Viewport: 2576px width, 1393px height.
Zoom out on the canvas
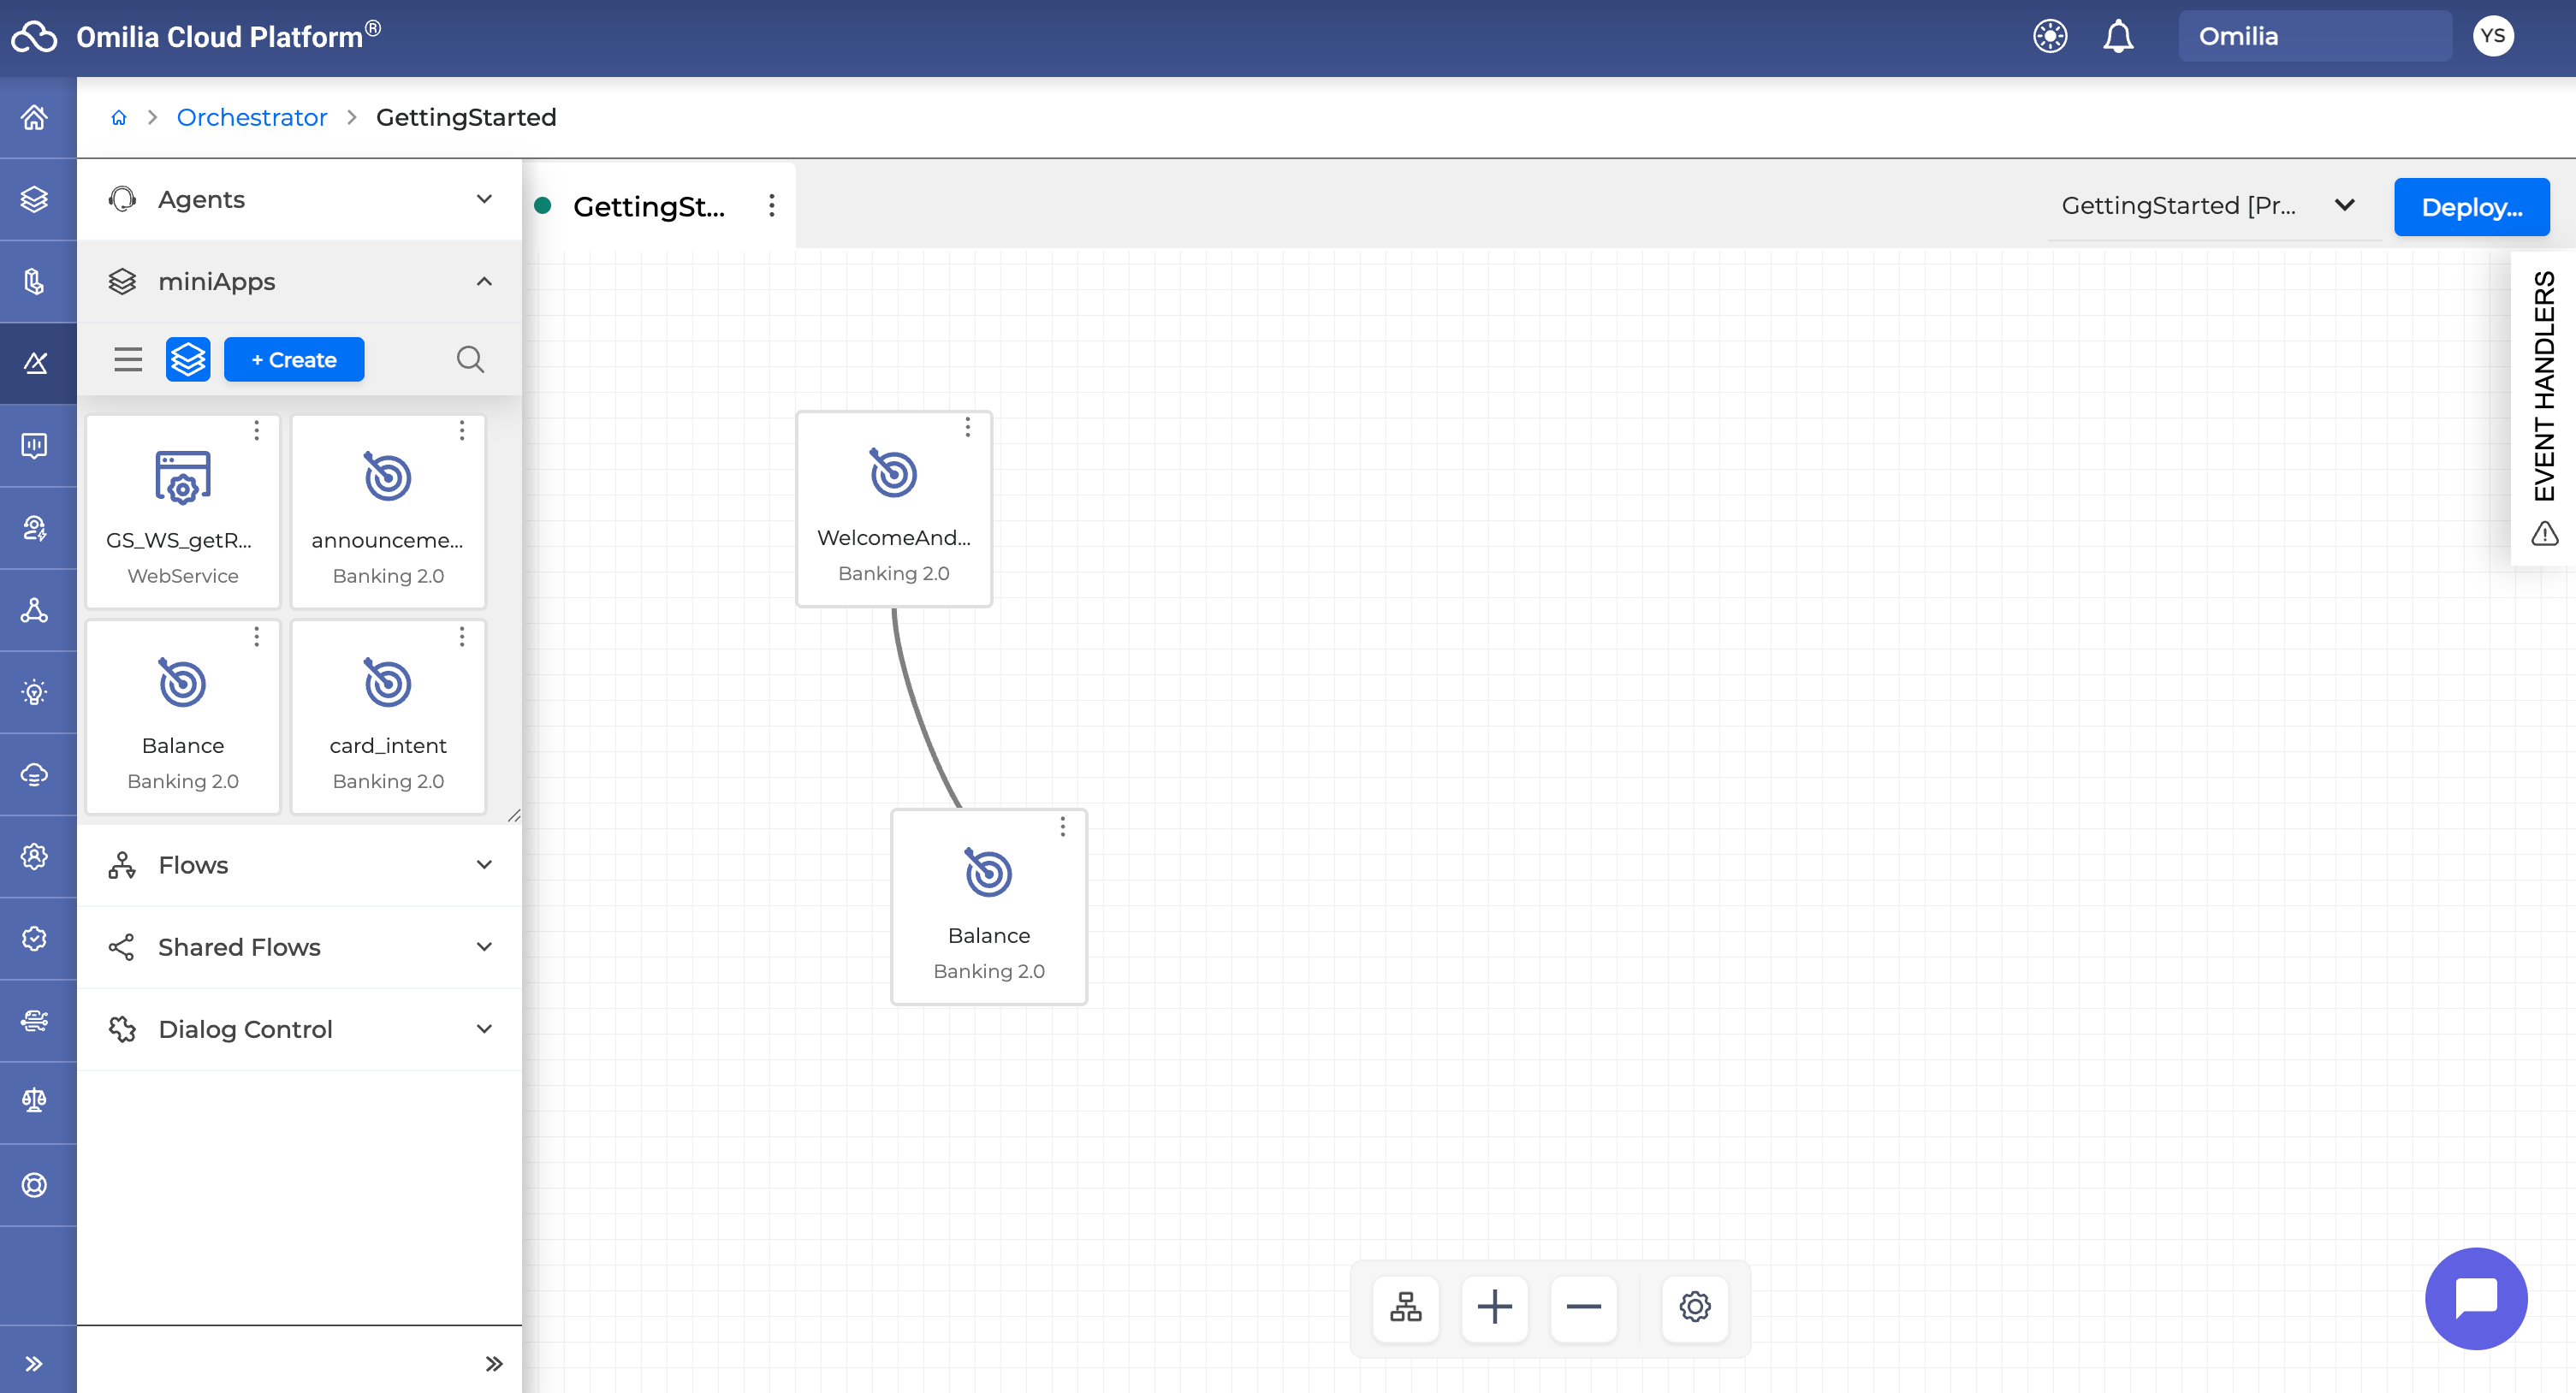tap(1583, 1307)
